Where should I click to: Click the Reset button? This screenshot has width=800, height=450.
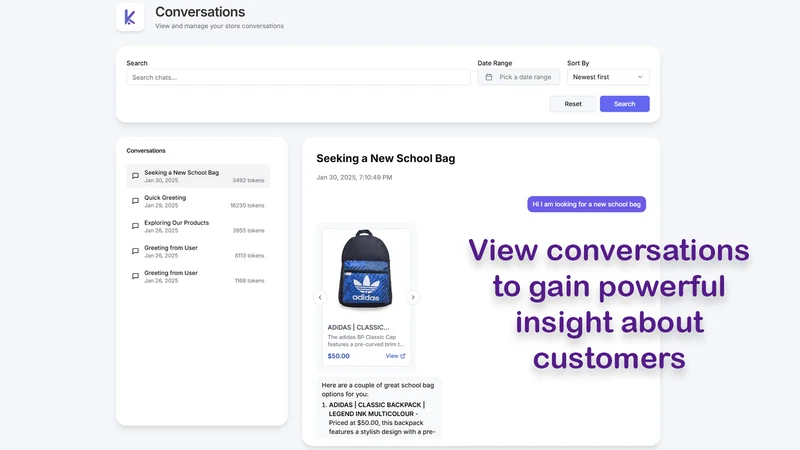(573, 104)
